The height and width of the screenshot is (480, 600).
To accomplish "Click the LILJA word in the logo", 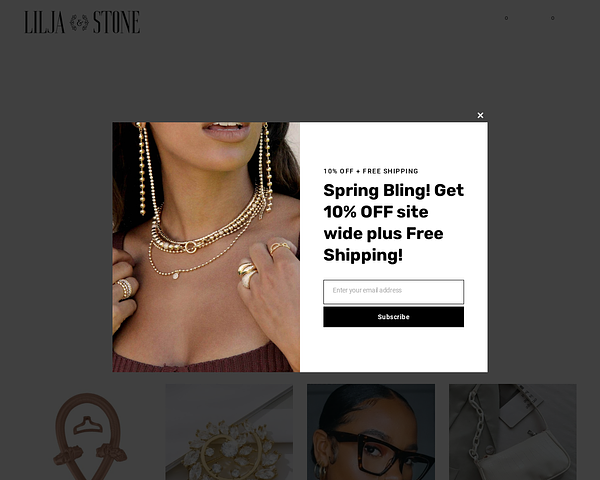I will tap(44, 22).
